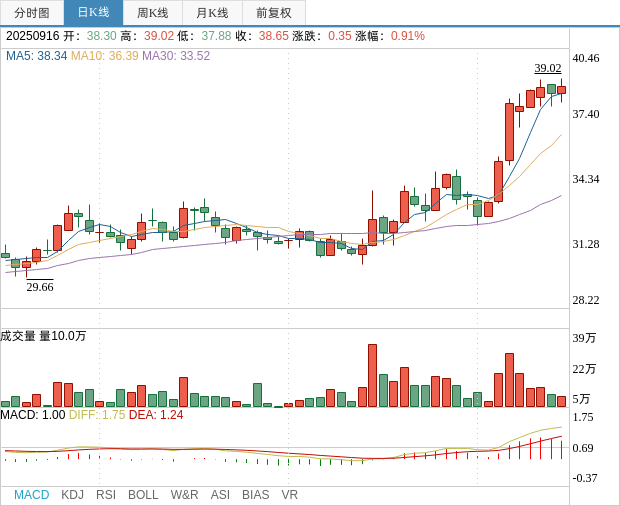The height and width of the screenshot is (506, 620).
Task: Click the DEA: 1.24 value
Action: pyautogui.click(x=156, y=415)
